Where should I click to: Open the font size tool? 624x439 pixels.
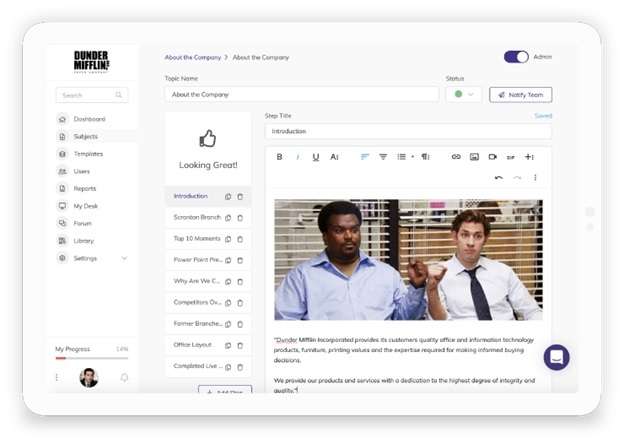334,157
